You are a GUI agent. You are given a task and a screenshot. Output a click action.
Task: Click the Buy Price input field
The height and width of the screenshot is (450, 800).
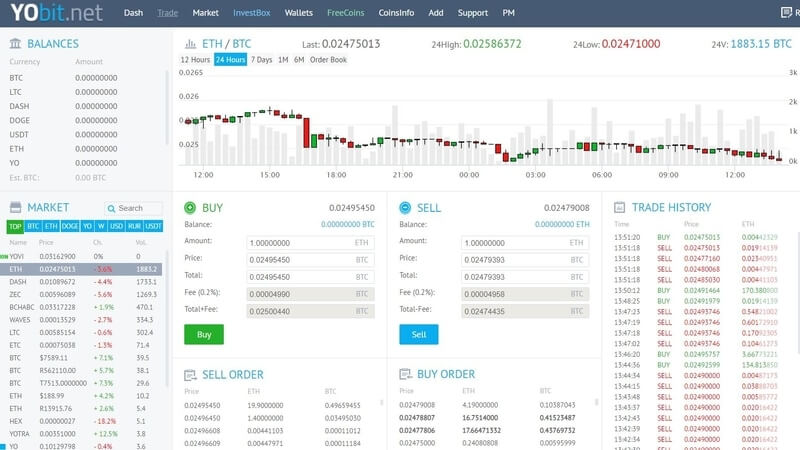pos(311,260)
